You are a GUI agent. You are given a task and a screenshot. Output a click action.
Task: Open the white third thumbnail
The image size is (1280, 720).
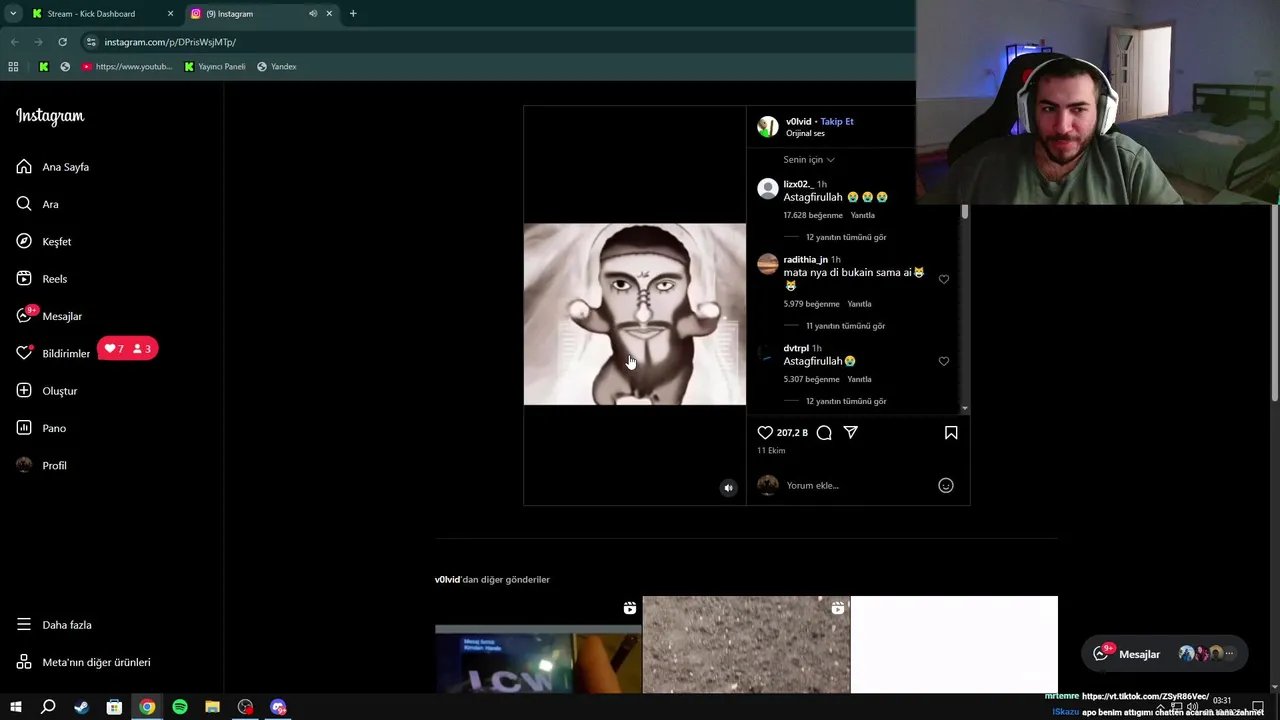coord(954,644)
